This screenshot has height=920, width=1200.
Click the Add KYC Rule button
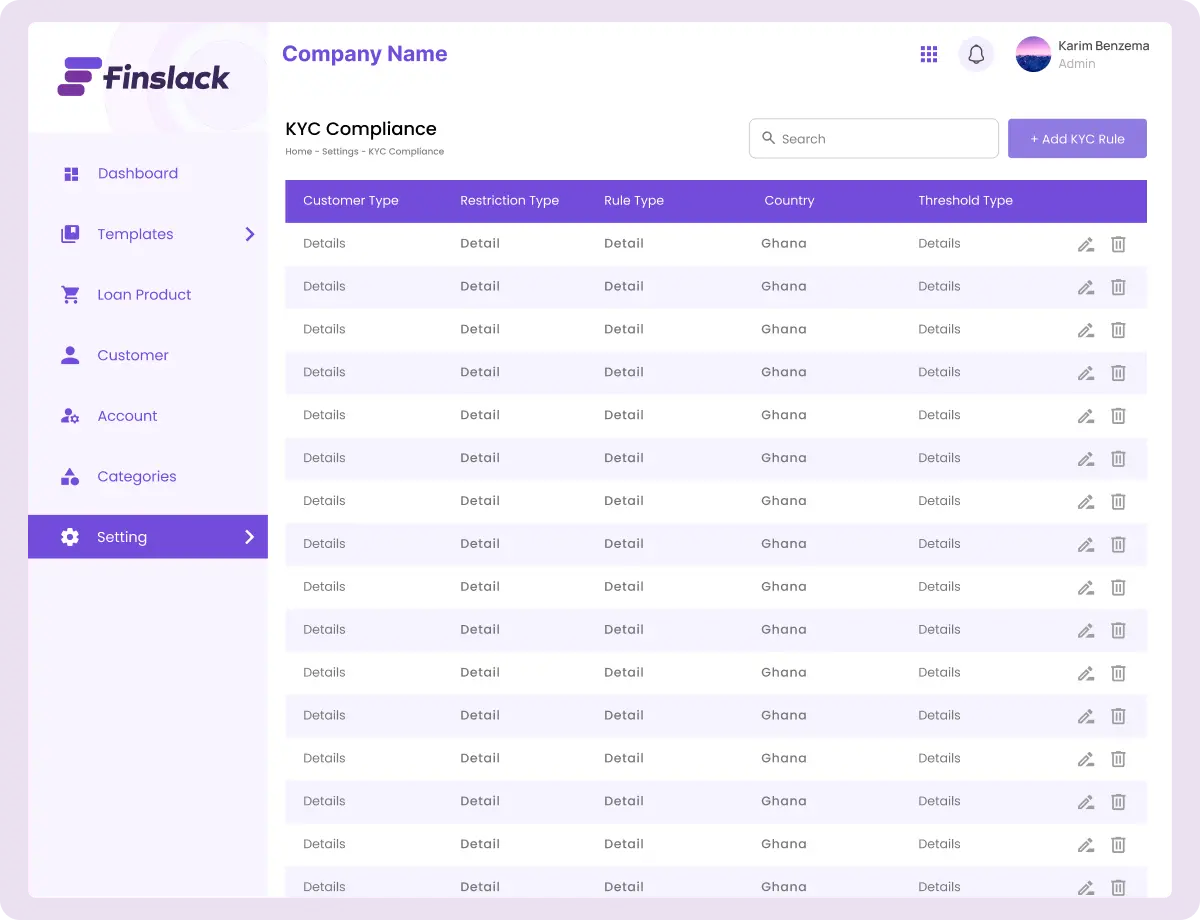pos(1077,139)
